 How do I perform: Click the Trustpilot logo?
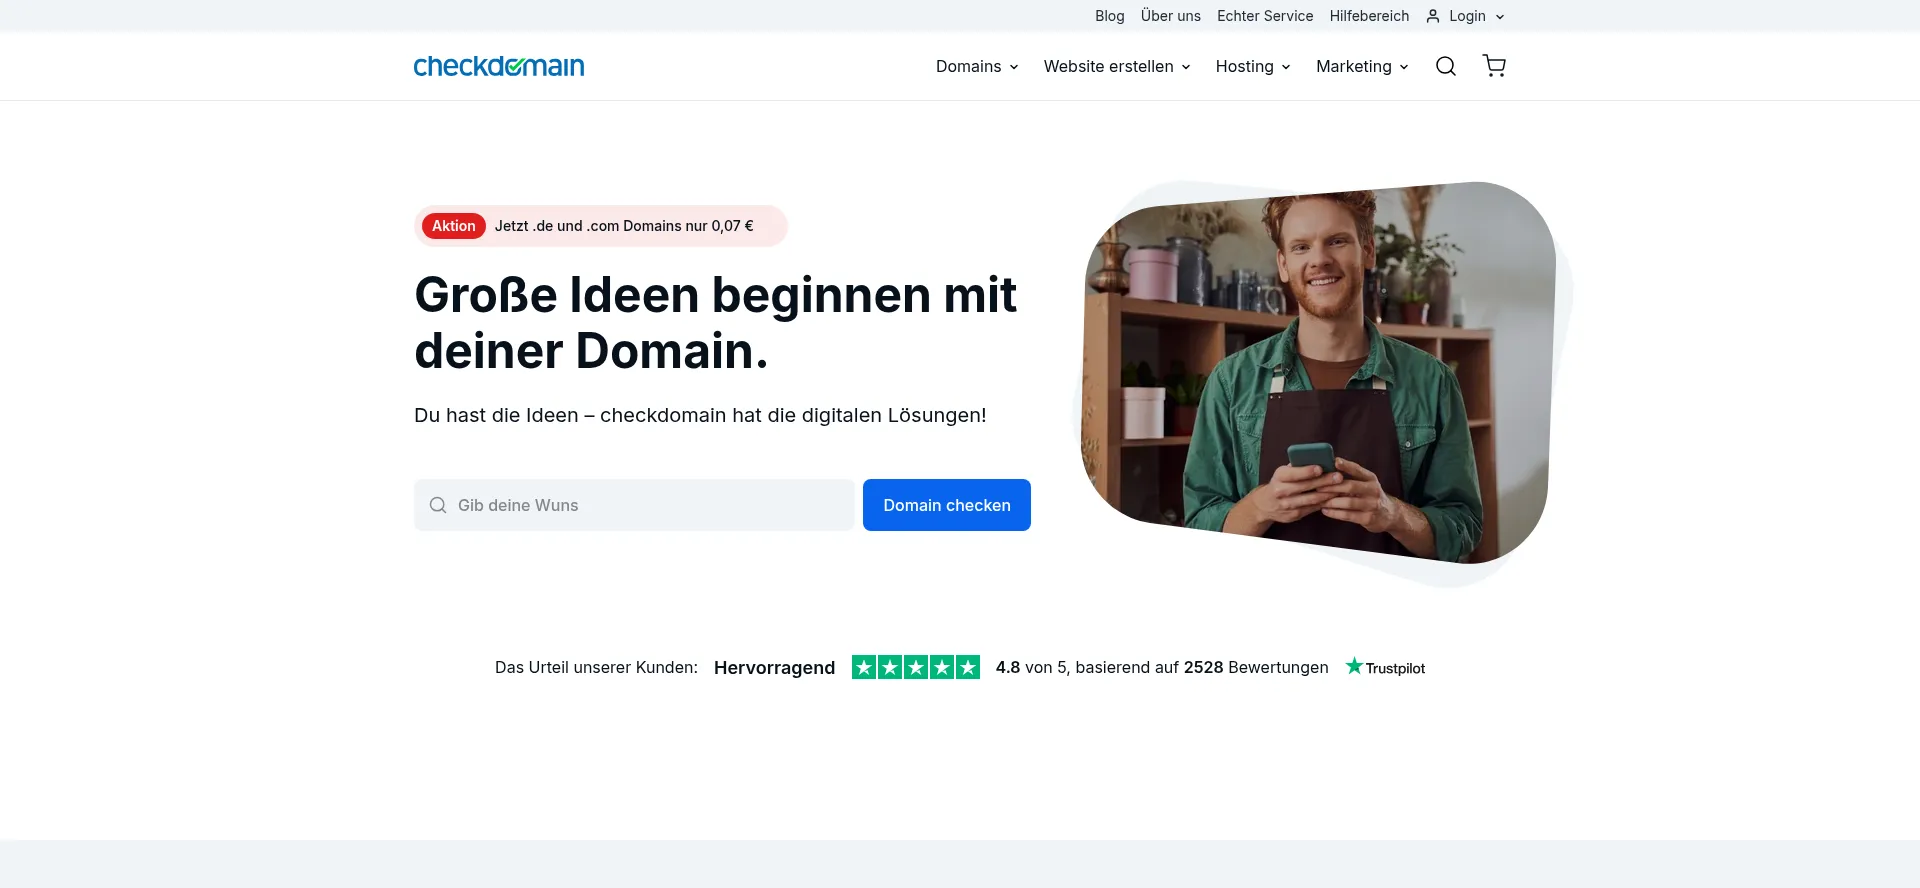(x=1385, y=667)
